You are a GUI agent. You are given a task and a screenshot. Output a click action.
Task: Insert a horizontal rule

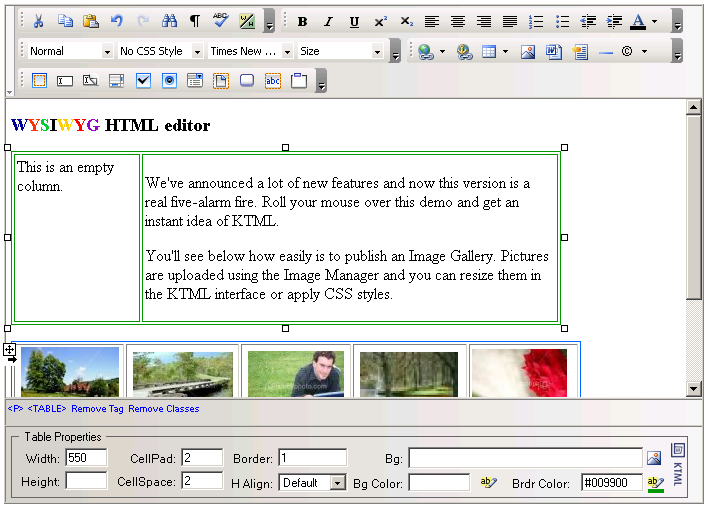(606, 53)
